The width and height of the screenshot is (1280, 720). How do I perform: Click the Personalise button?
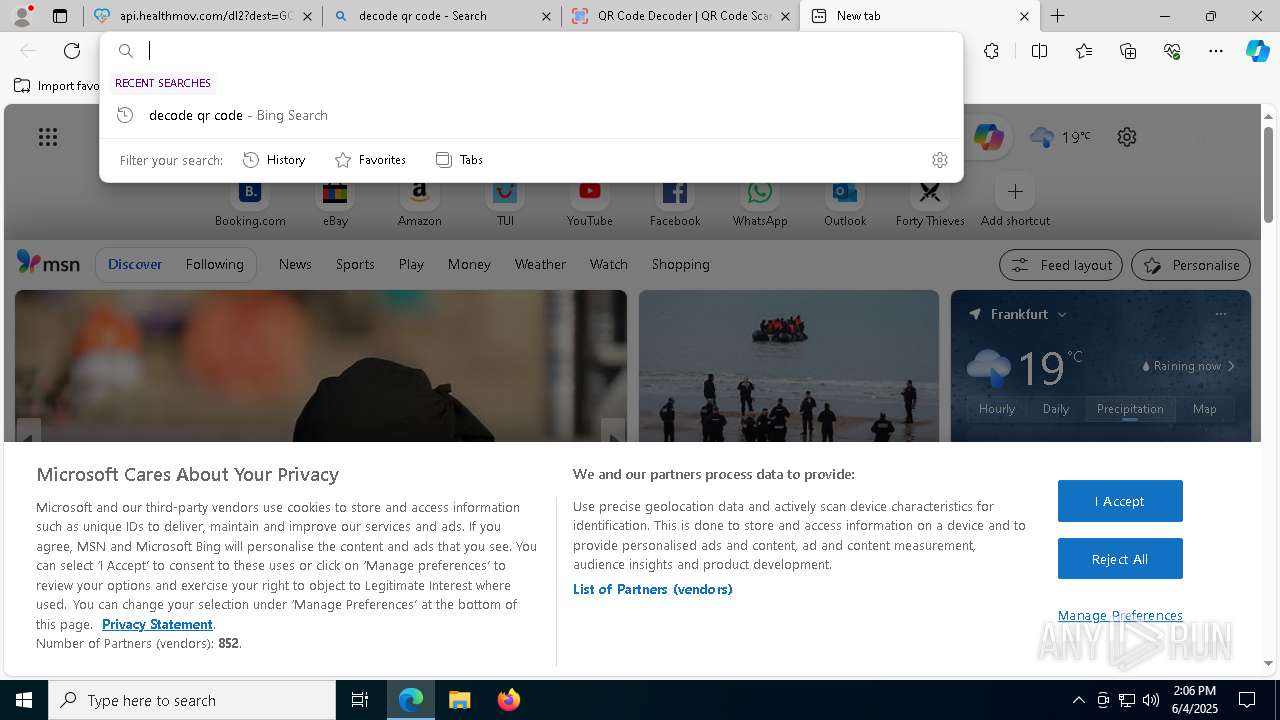tap(1191, 265)
